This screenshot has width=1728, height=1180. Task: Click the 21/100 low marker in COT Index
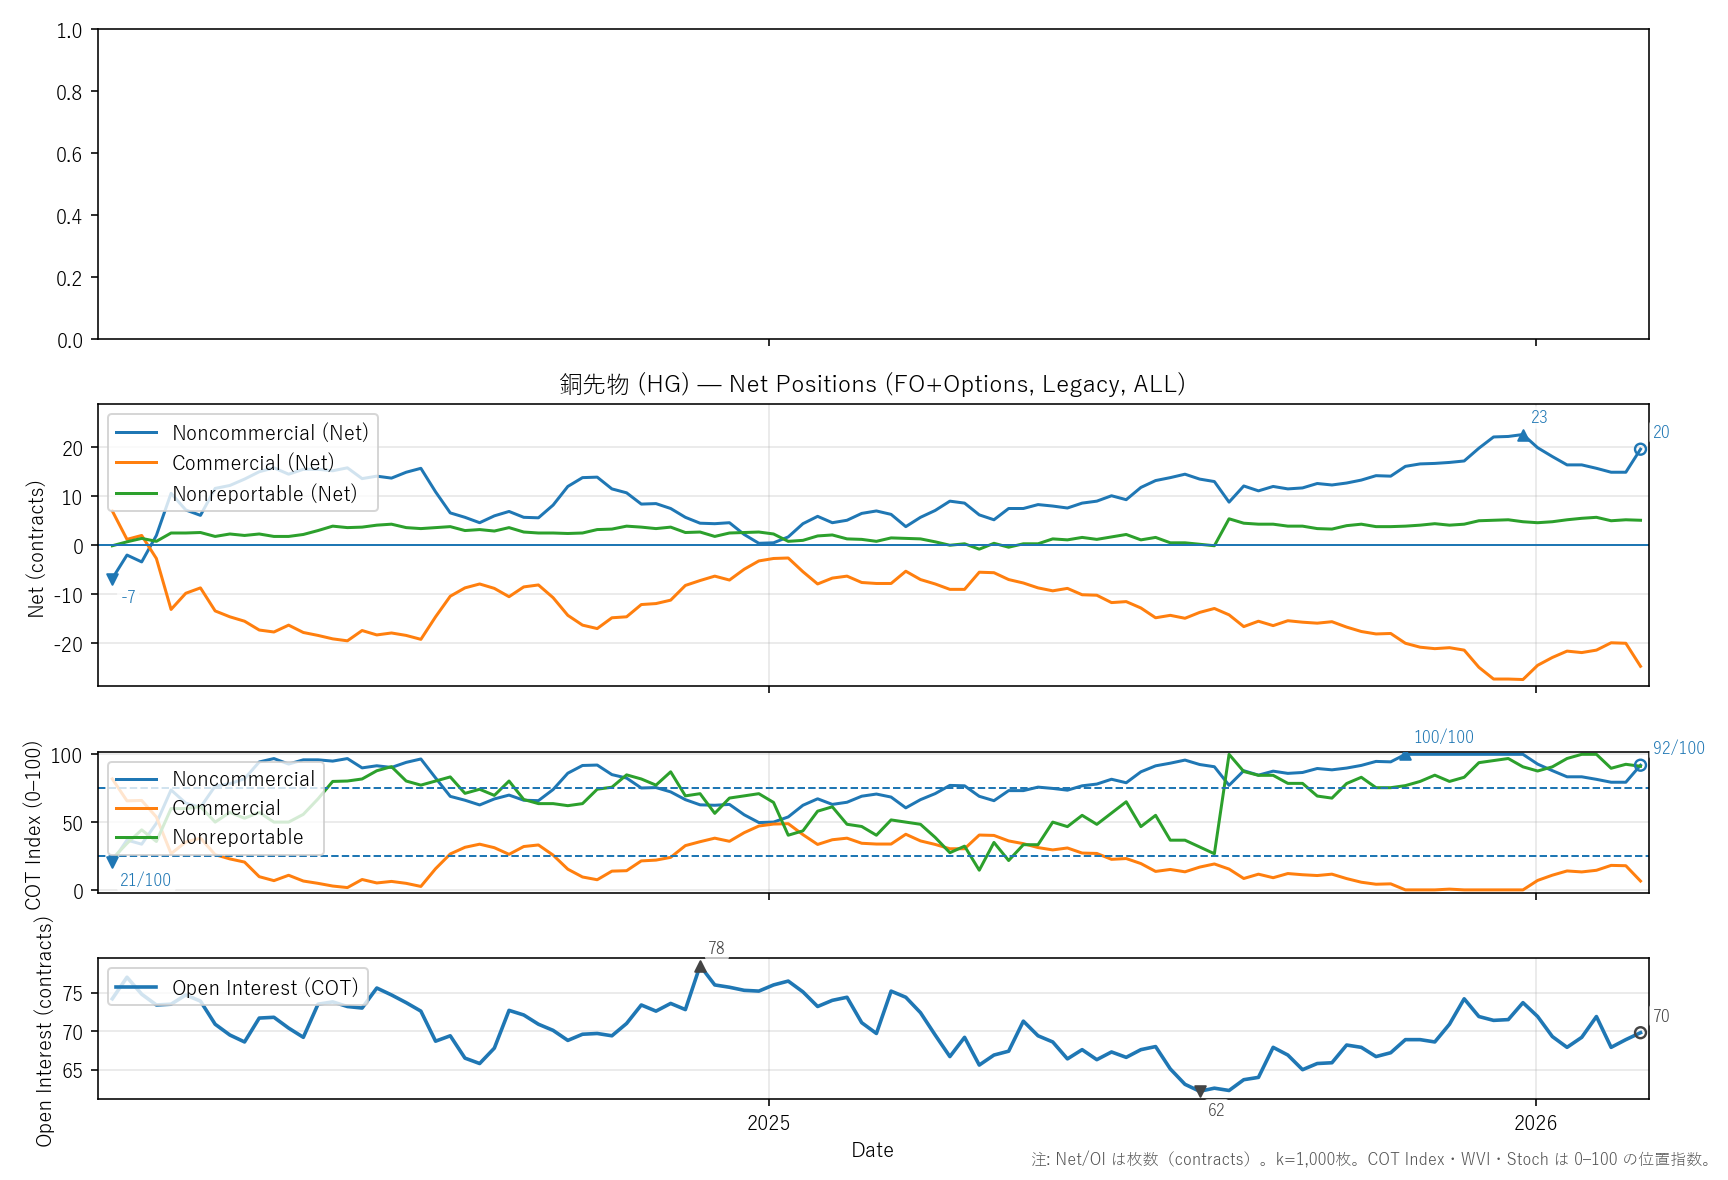pyautogui.click(x=112, y=861)
